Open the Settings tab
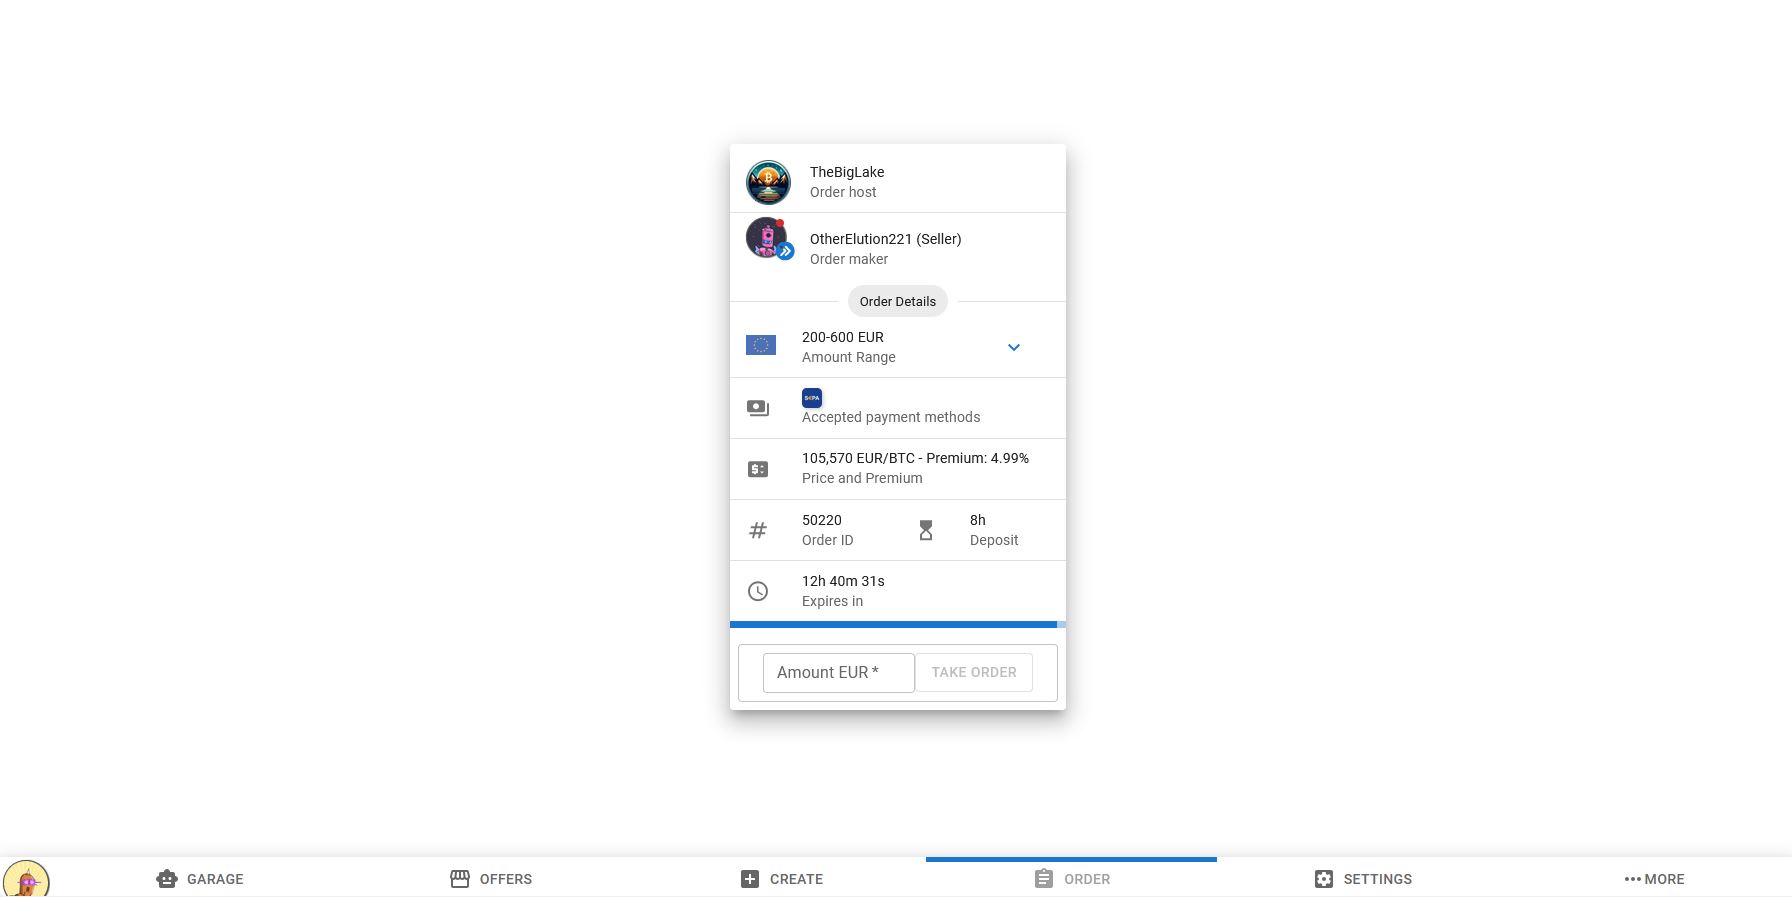This screenshot has width=1792, height=897. [1362, 879]
